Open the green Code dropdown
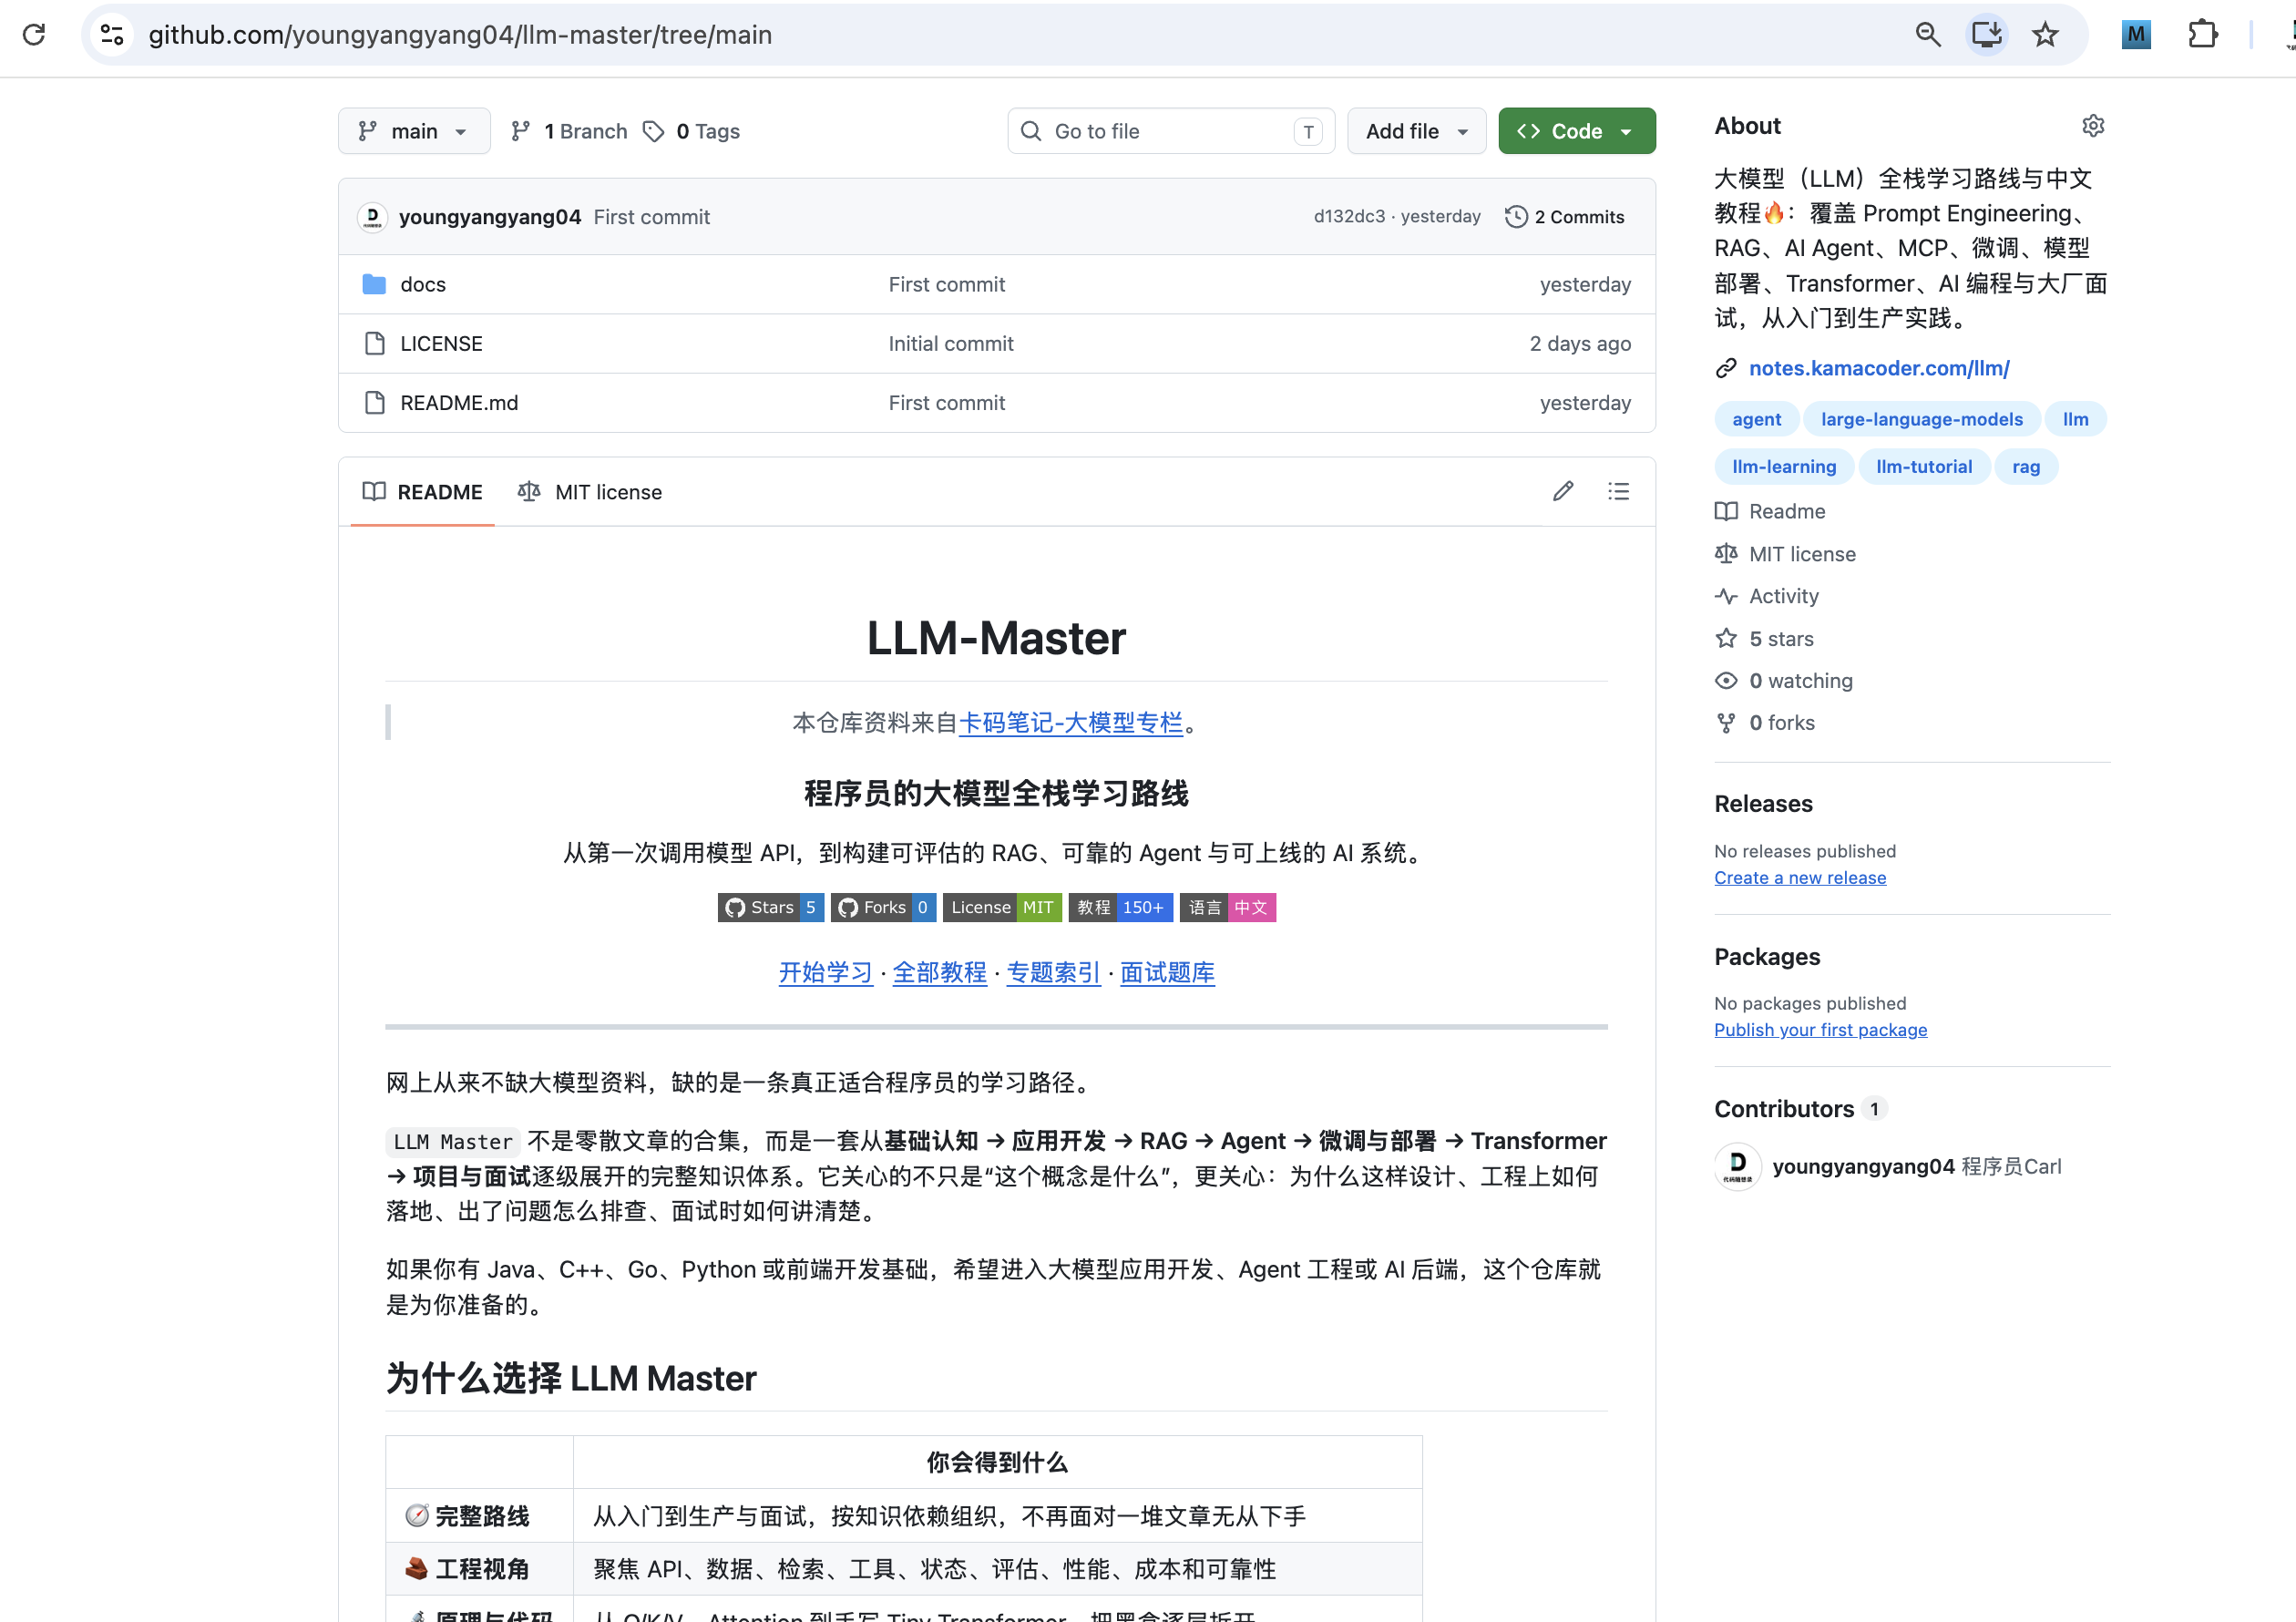Image resolution: width=2296 pixels, height=1622 pixels. 1576,131
